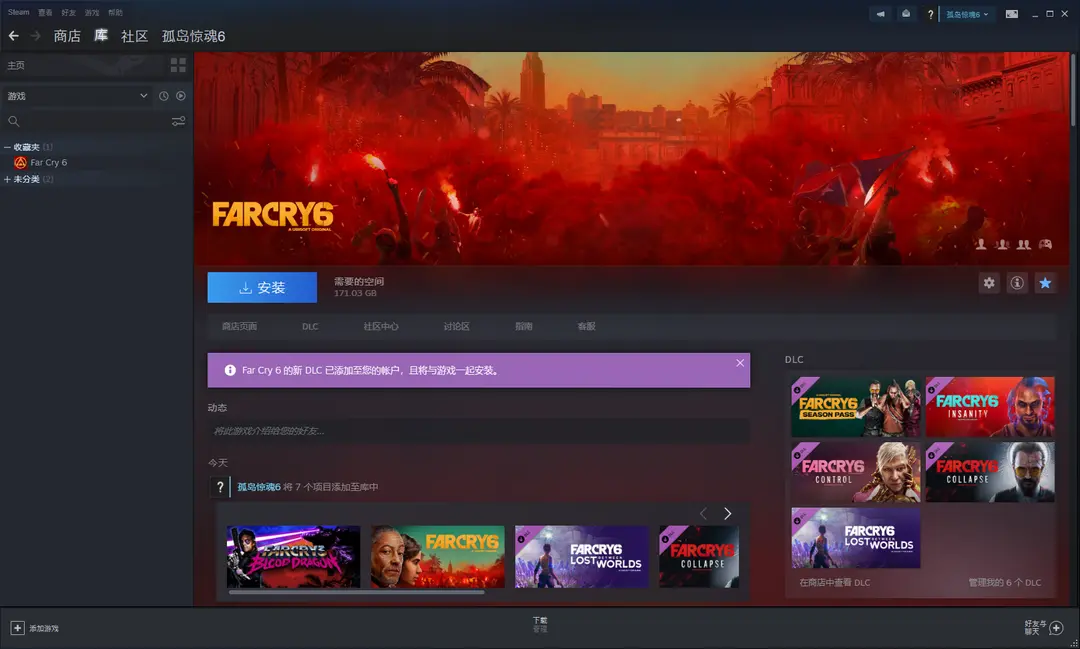Go to the 库 tab
The image size is (1080, 649).
101,36
